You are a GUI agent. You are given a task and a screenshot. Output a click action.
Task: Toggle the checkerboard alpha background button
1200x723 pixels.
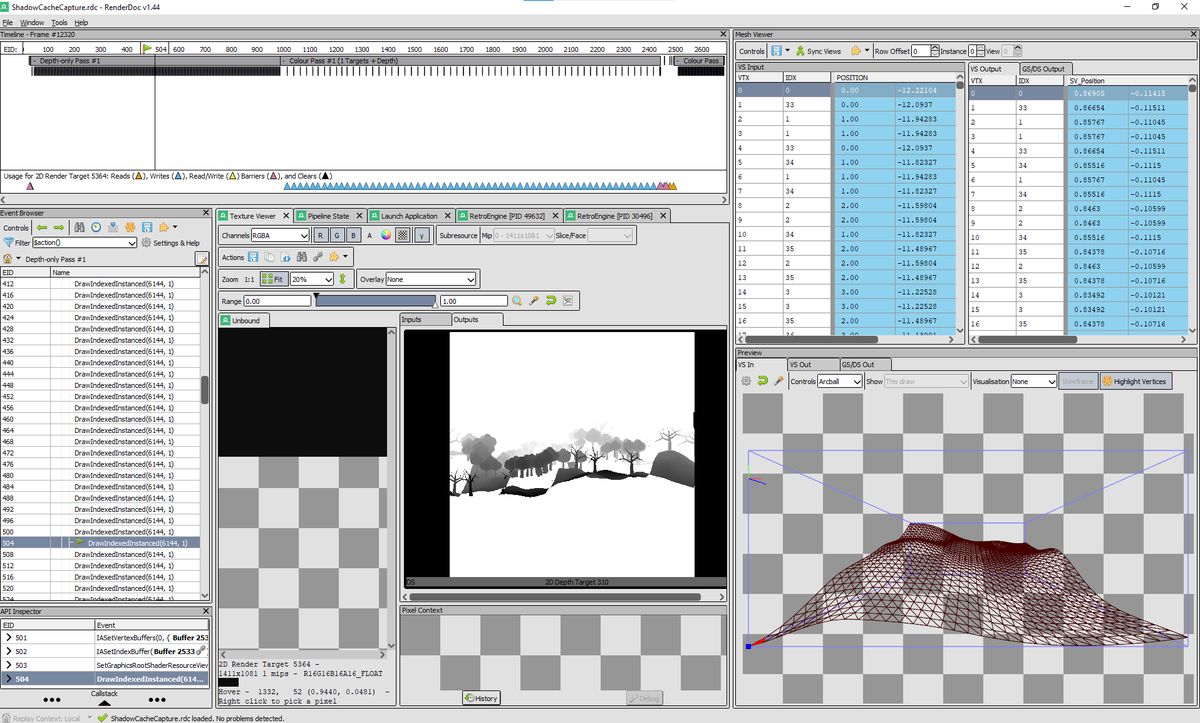pyautogui.click(x=403, y=235)
